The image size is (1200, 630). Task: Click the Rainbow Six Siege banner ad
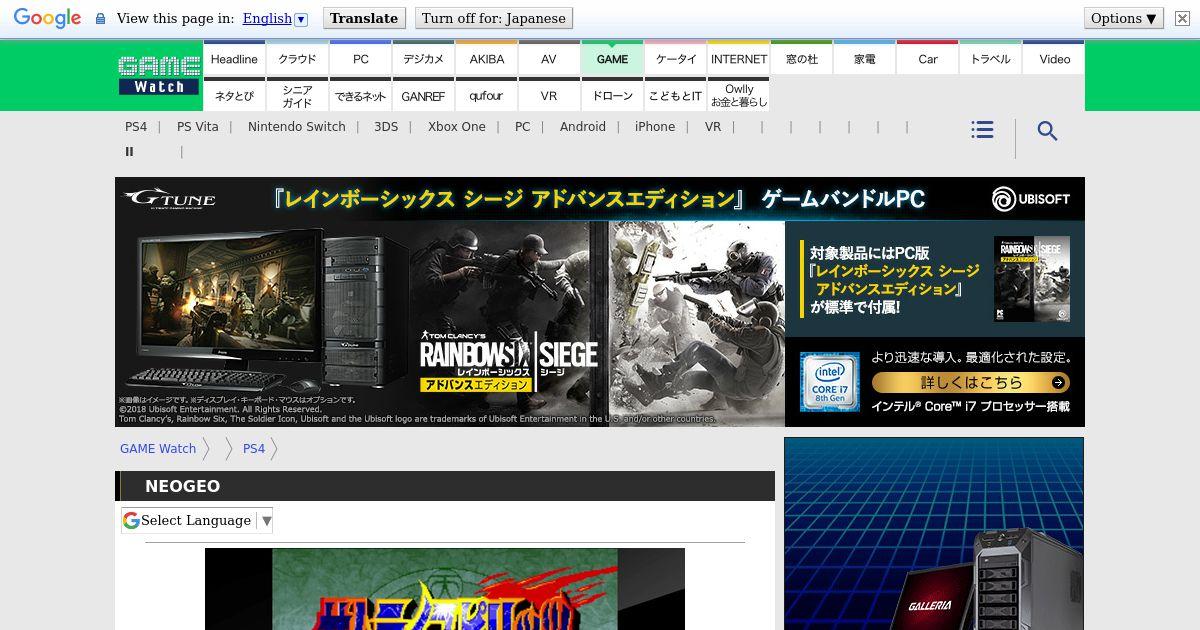pos(599,302)
